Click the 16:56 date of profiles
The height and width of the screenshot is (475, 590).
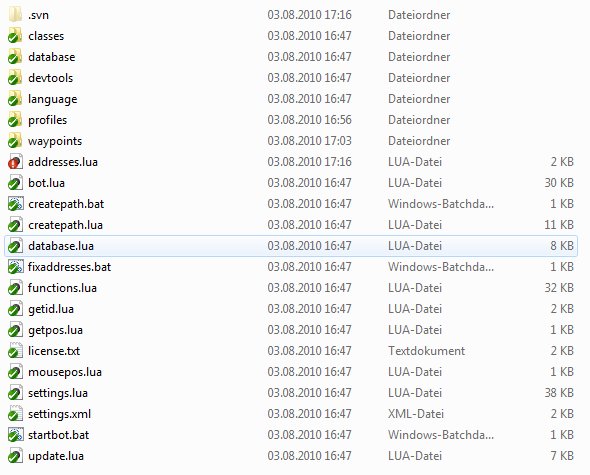tap(309, 120)
